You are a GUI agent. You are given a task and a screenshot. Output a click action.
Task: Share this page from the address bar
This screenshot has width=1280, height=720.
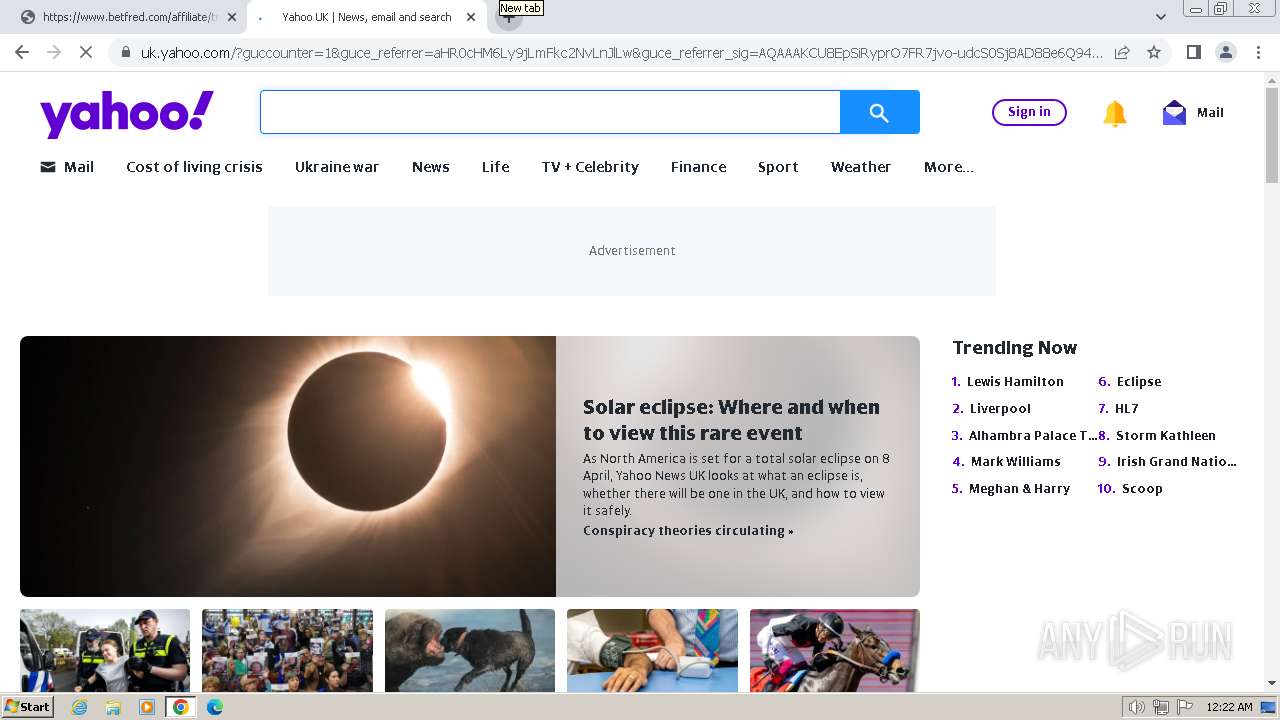(1122, 52)
